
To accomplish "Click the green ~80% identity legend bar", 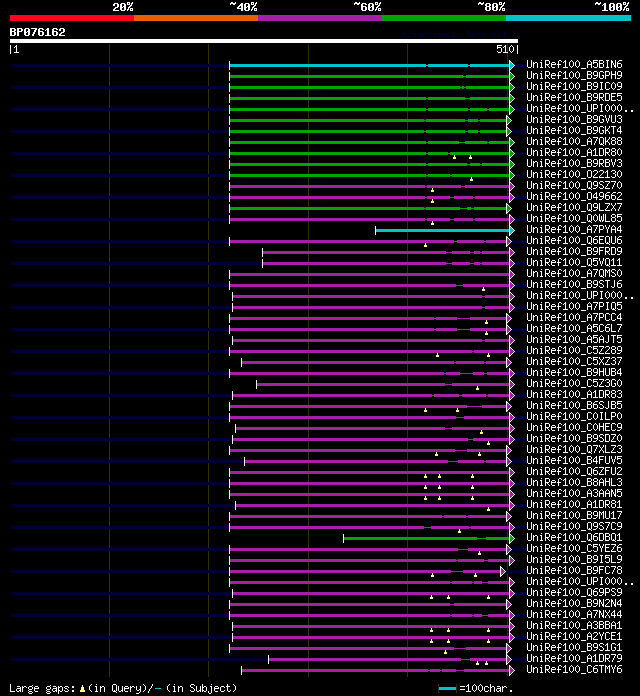I will click(444, 18).
